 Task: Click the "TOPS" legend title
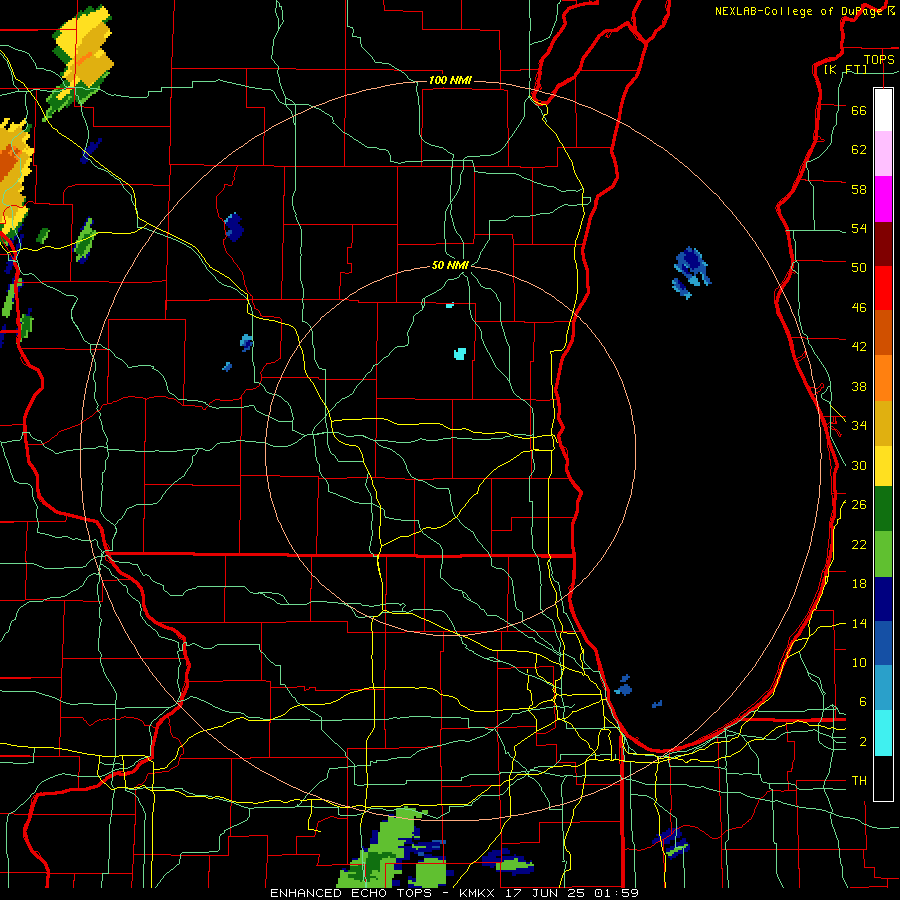click(x=879, y=59)
